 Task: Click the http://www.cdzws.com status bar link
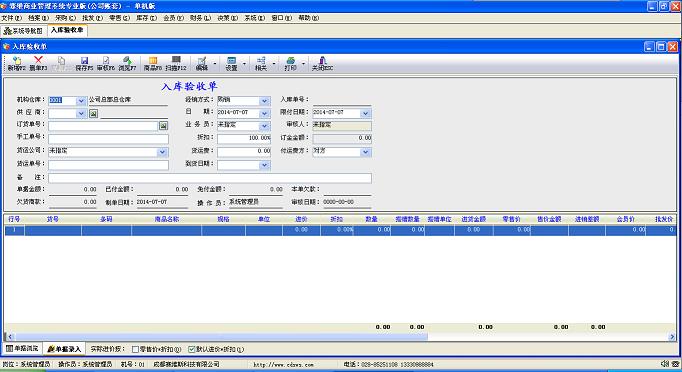point(284,364)
